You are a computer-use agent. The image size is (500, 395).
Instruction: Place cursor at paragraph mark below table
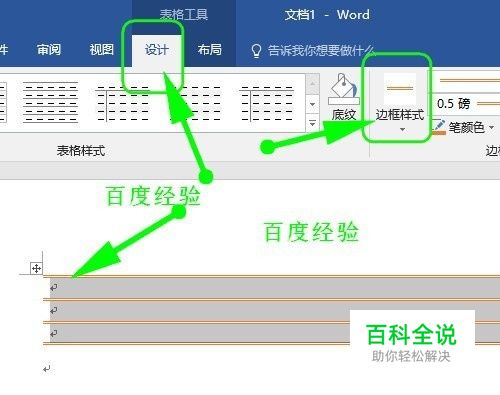[x=47, y=369]
